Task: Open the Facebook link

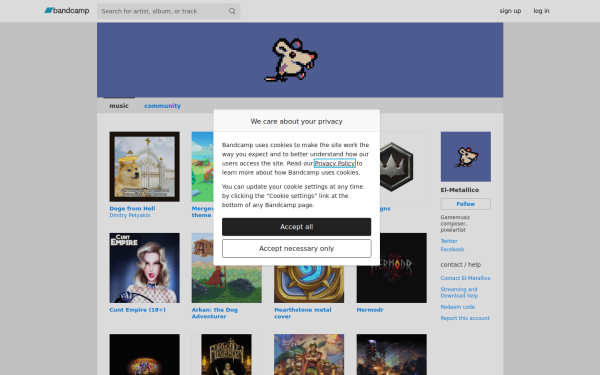Action: click(452, 249)
